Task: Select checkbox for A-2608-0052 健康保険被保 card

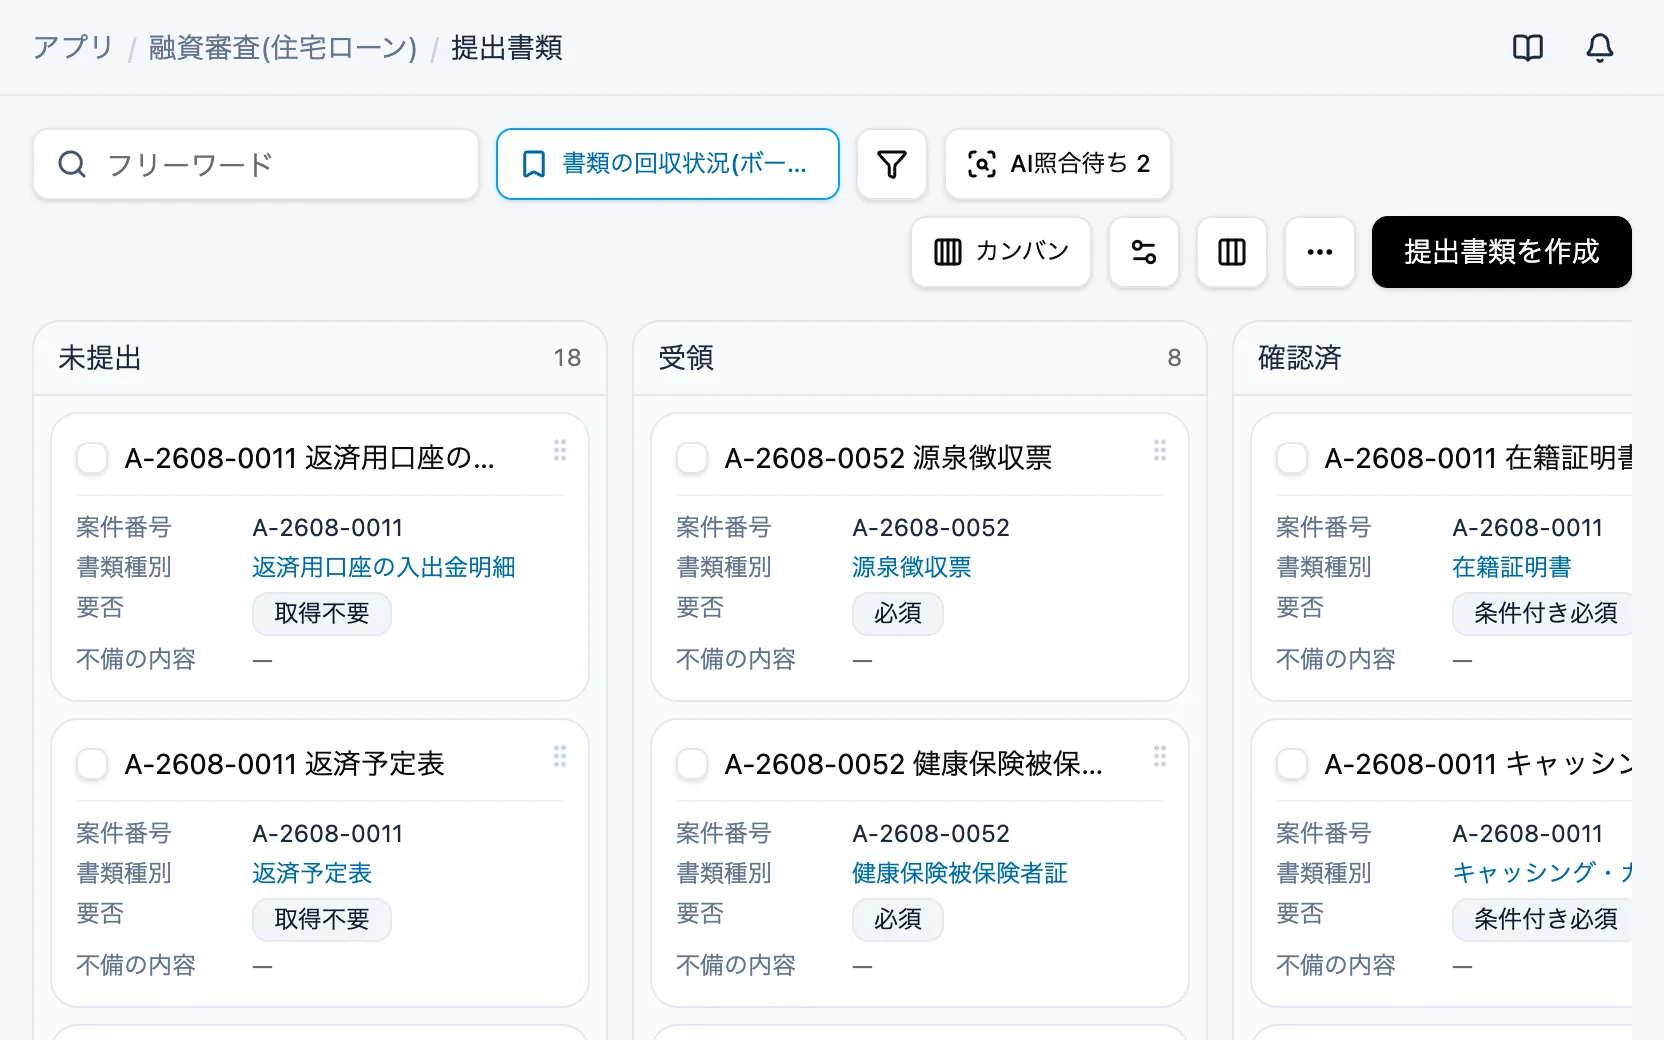Action: pyautogui.click(x=692, y=764)
